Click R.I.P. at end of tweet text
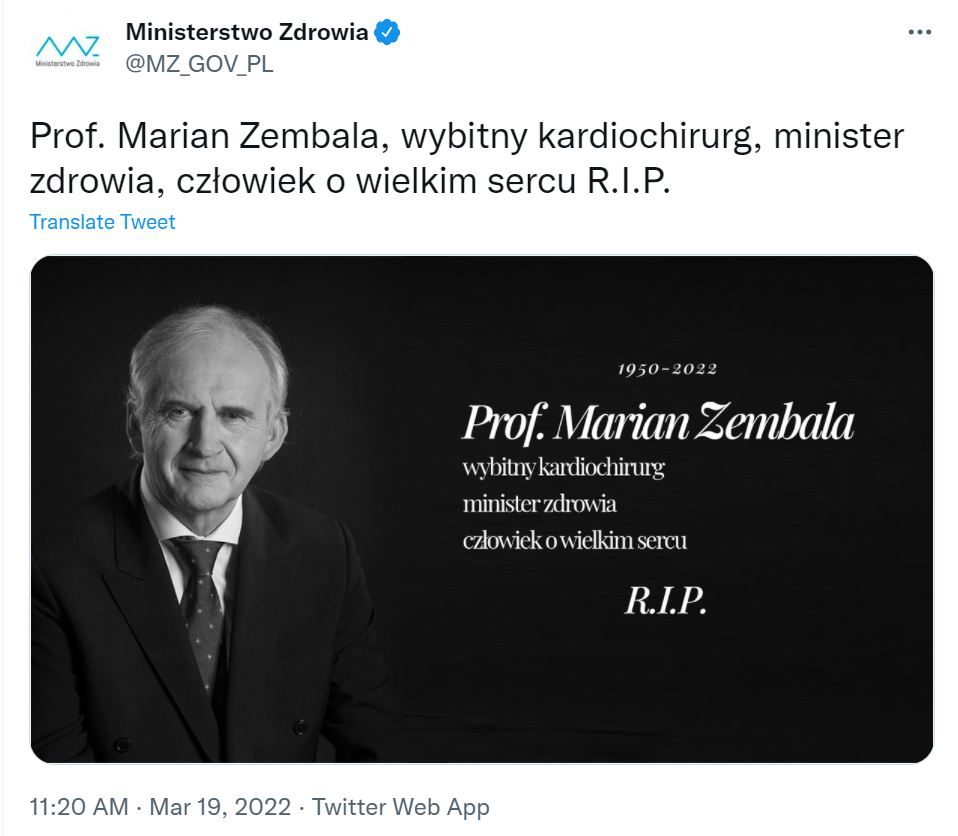 pos(629,181)
